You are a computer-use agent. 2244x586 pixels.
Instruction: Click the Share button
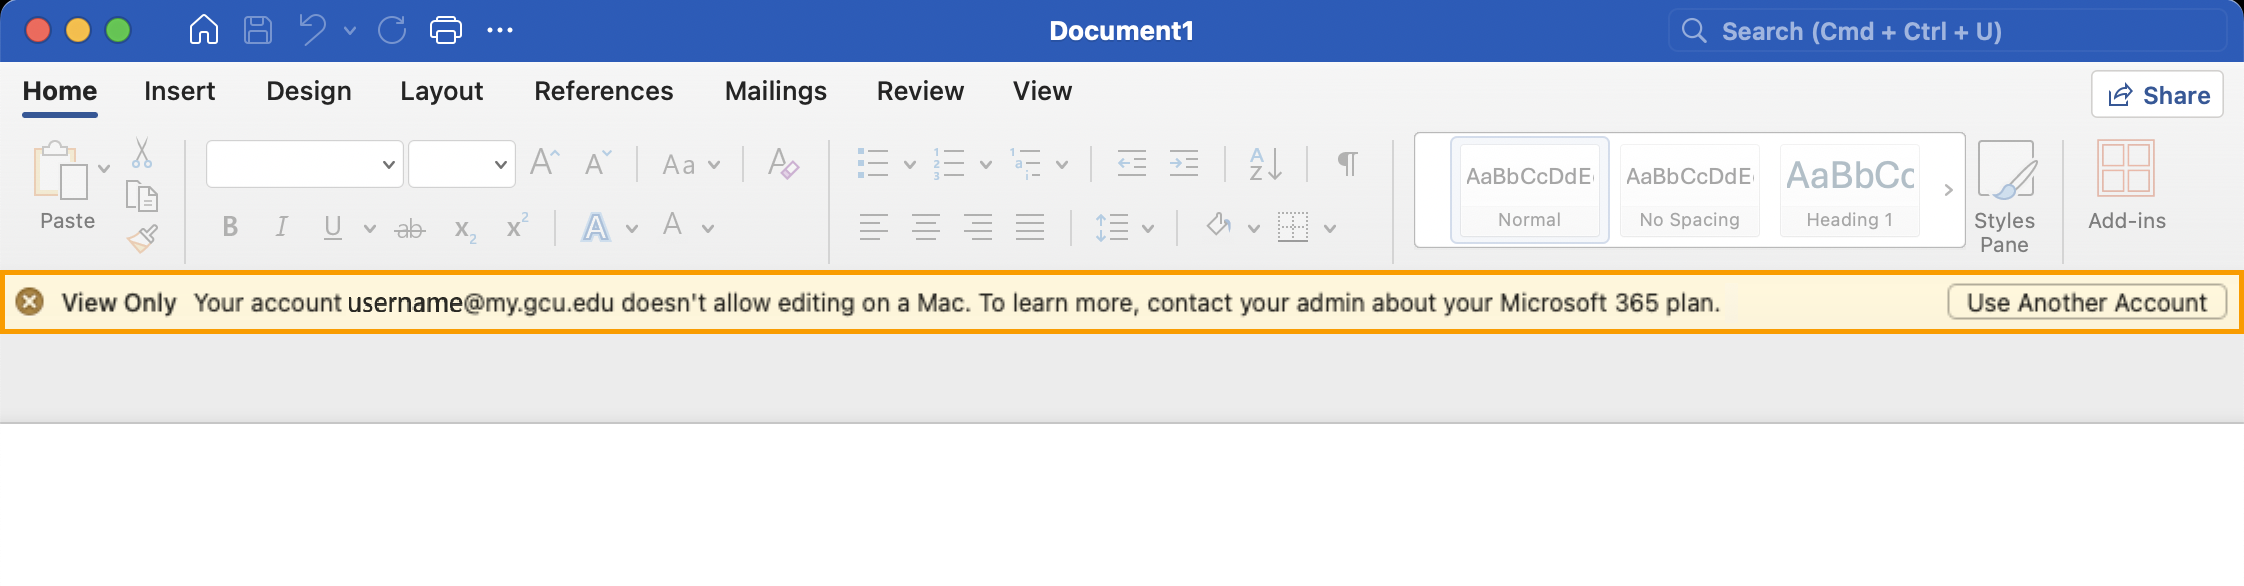tap(2158, 95)
